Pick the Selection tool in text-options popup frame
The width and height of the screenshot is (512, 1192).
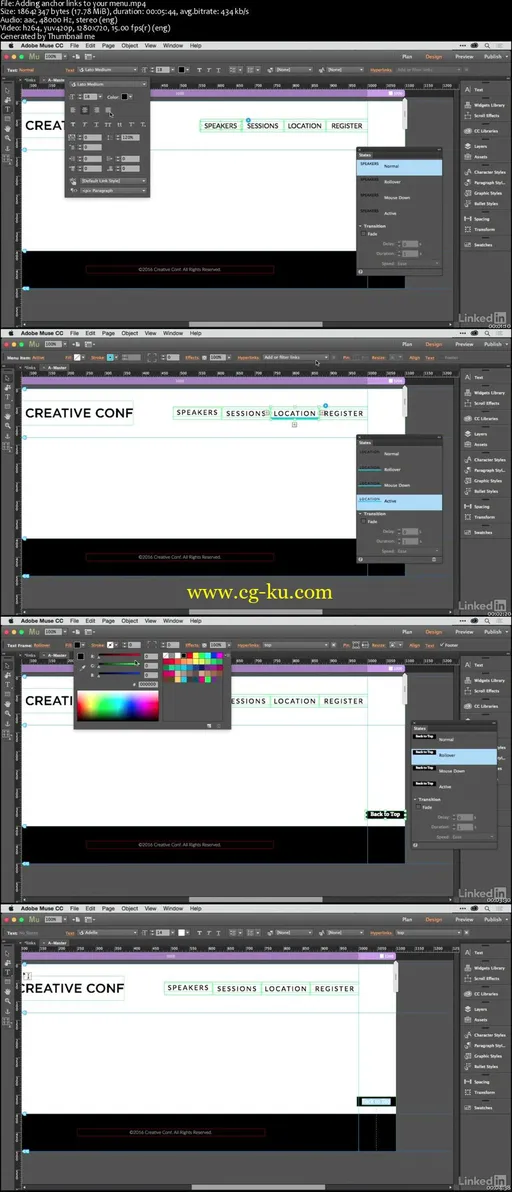coord(8,90)
